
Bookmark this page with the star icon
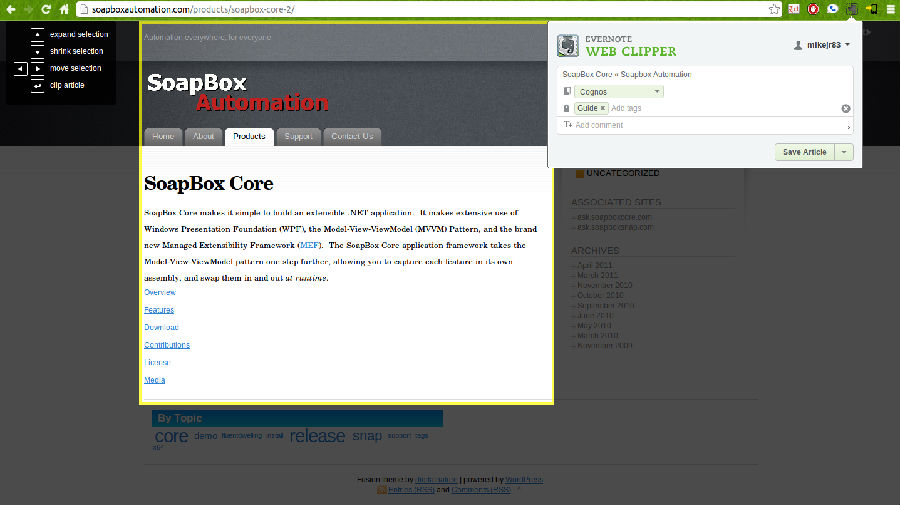pos(774,9)
